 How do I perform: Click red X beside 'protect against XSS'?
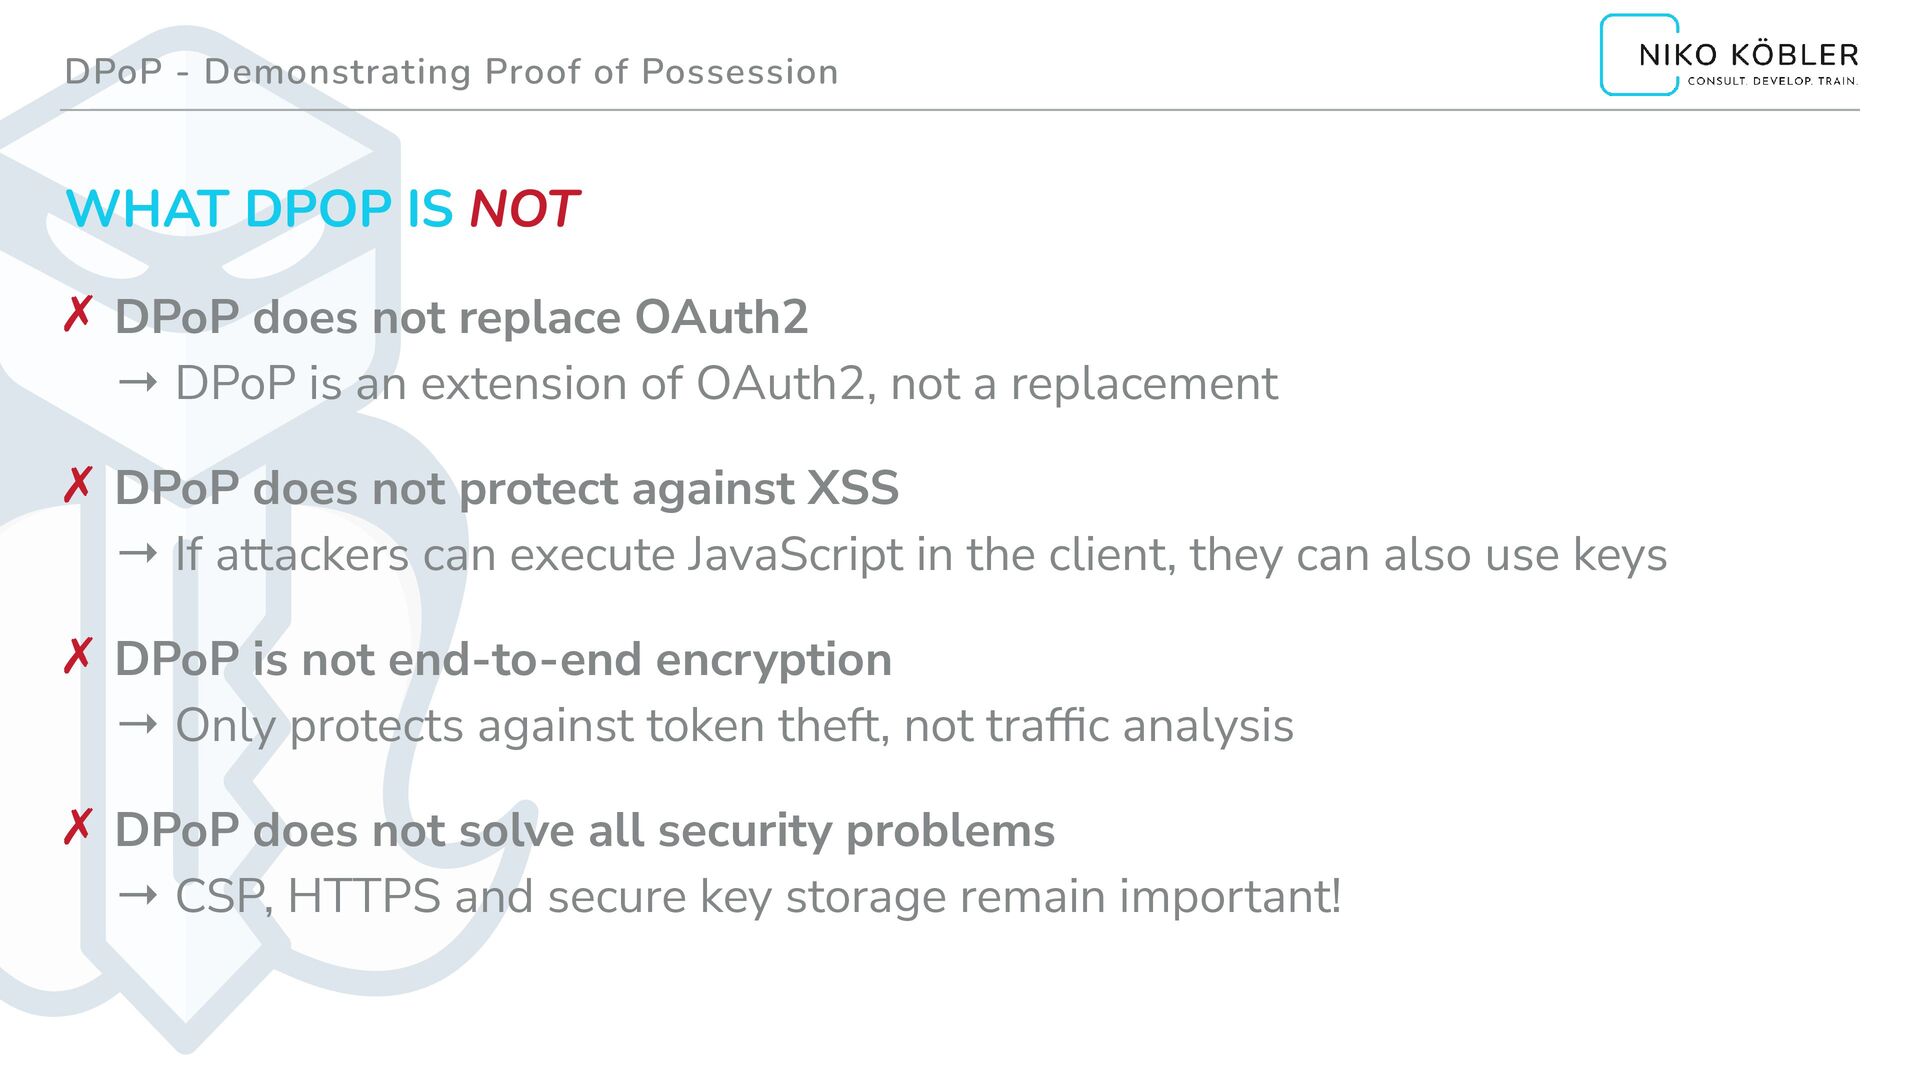78,485
